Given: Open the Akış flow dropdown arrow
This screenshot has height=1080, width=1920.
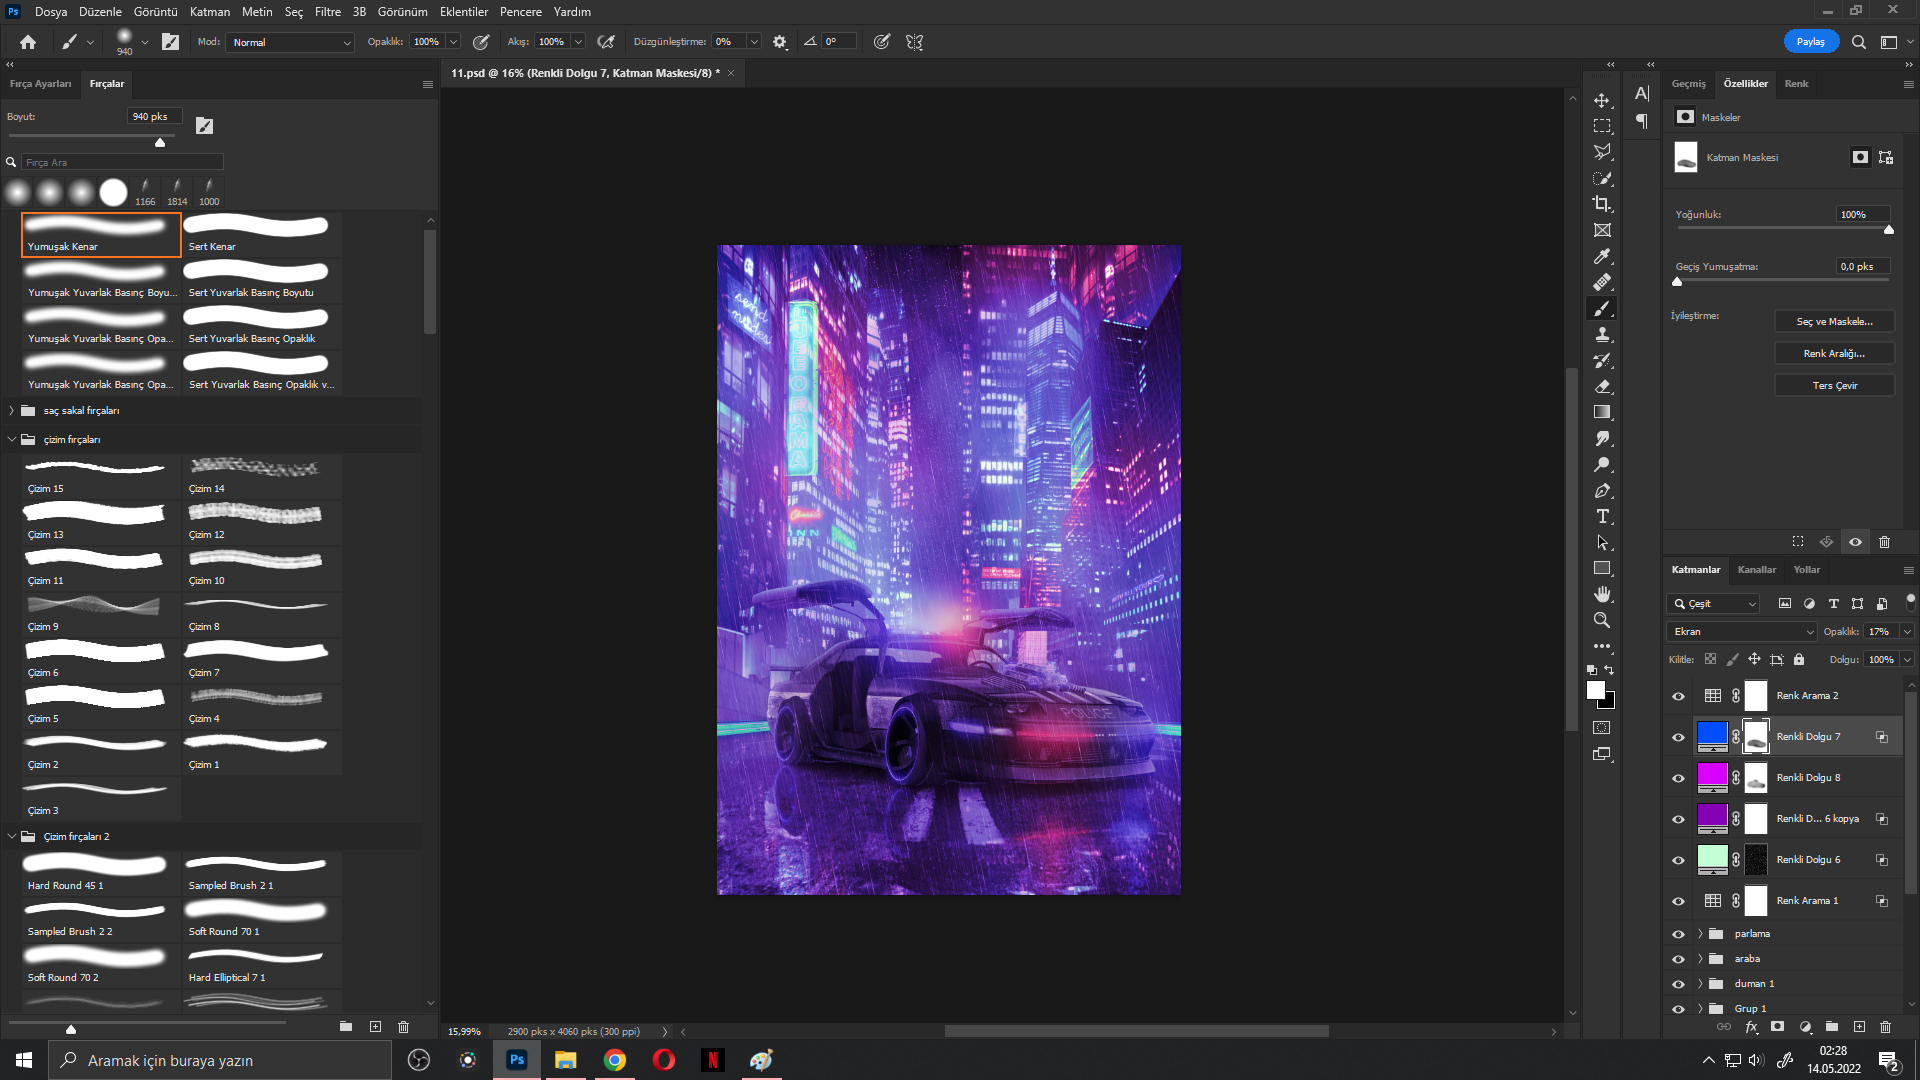Looking at the screenshot, I should [578, 42].
